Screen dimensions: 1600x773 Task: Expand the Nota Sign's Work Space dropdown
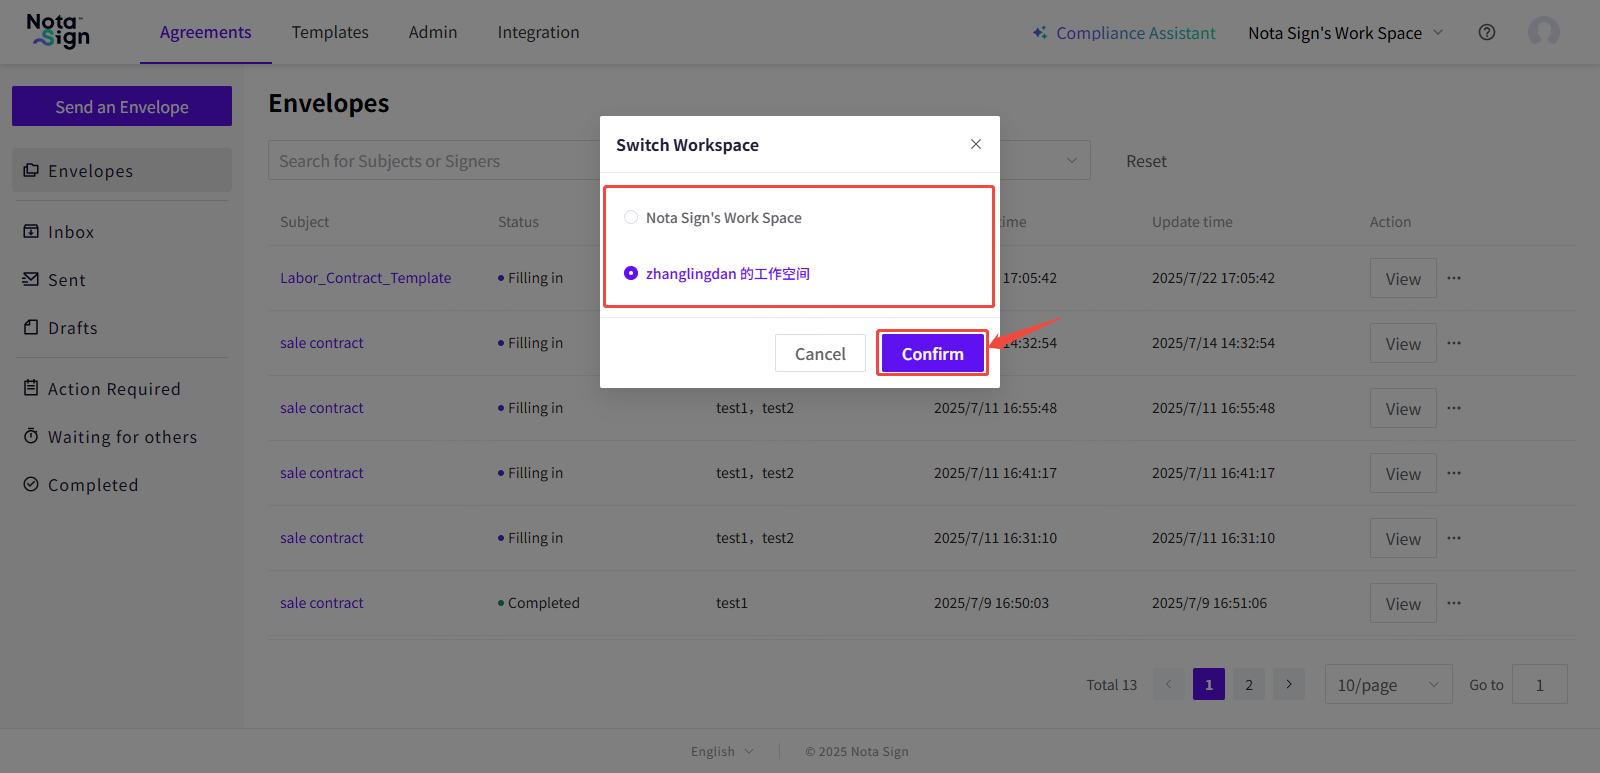(1345, 33)
